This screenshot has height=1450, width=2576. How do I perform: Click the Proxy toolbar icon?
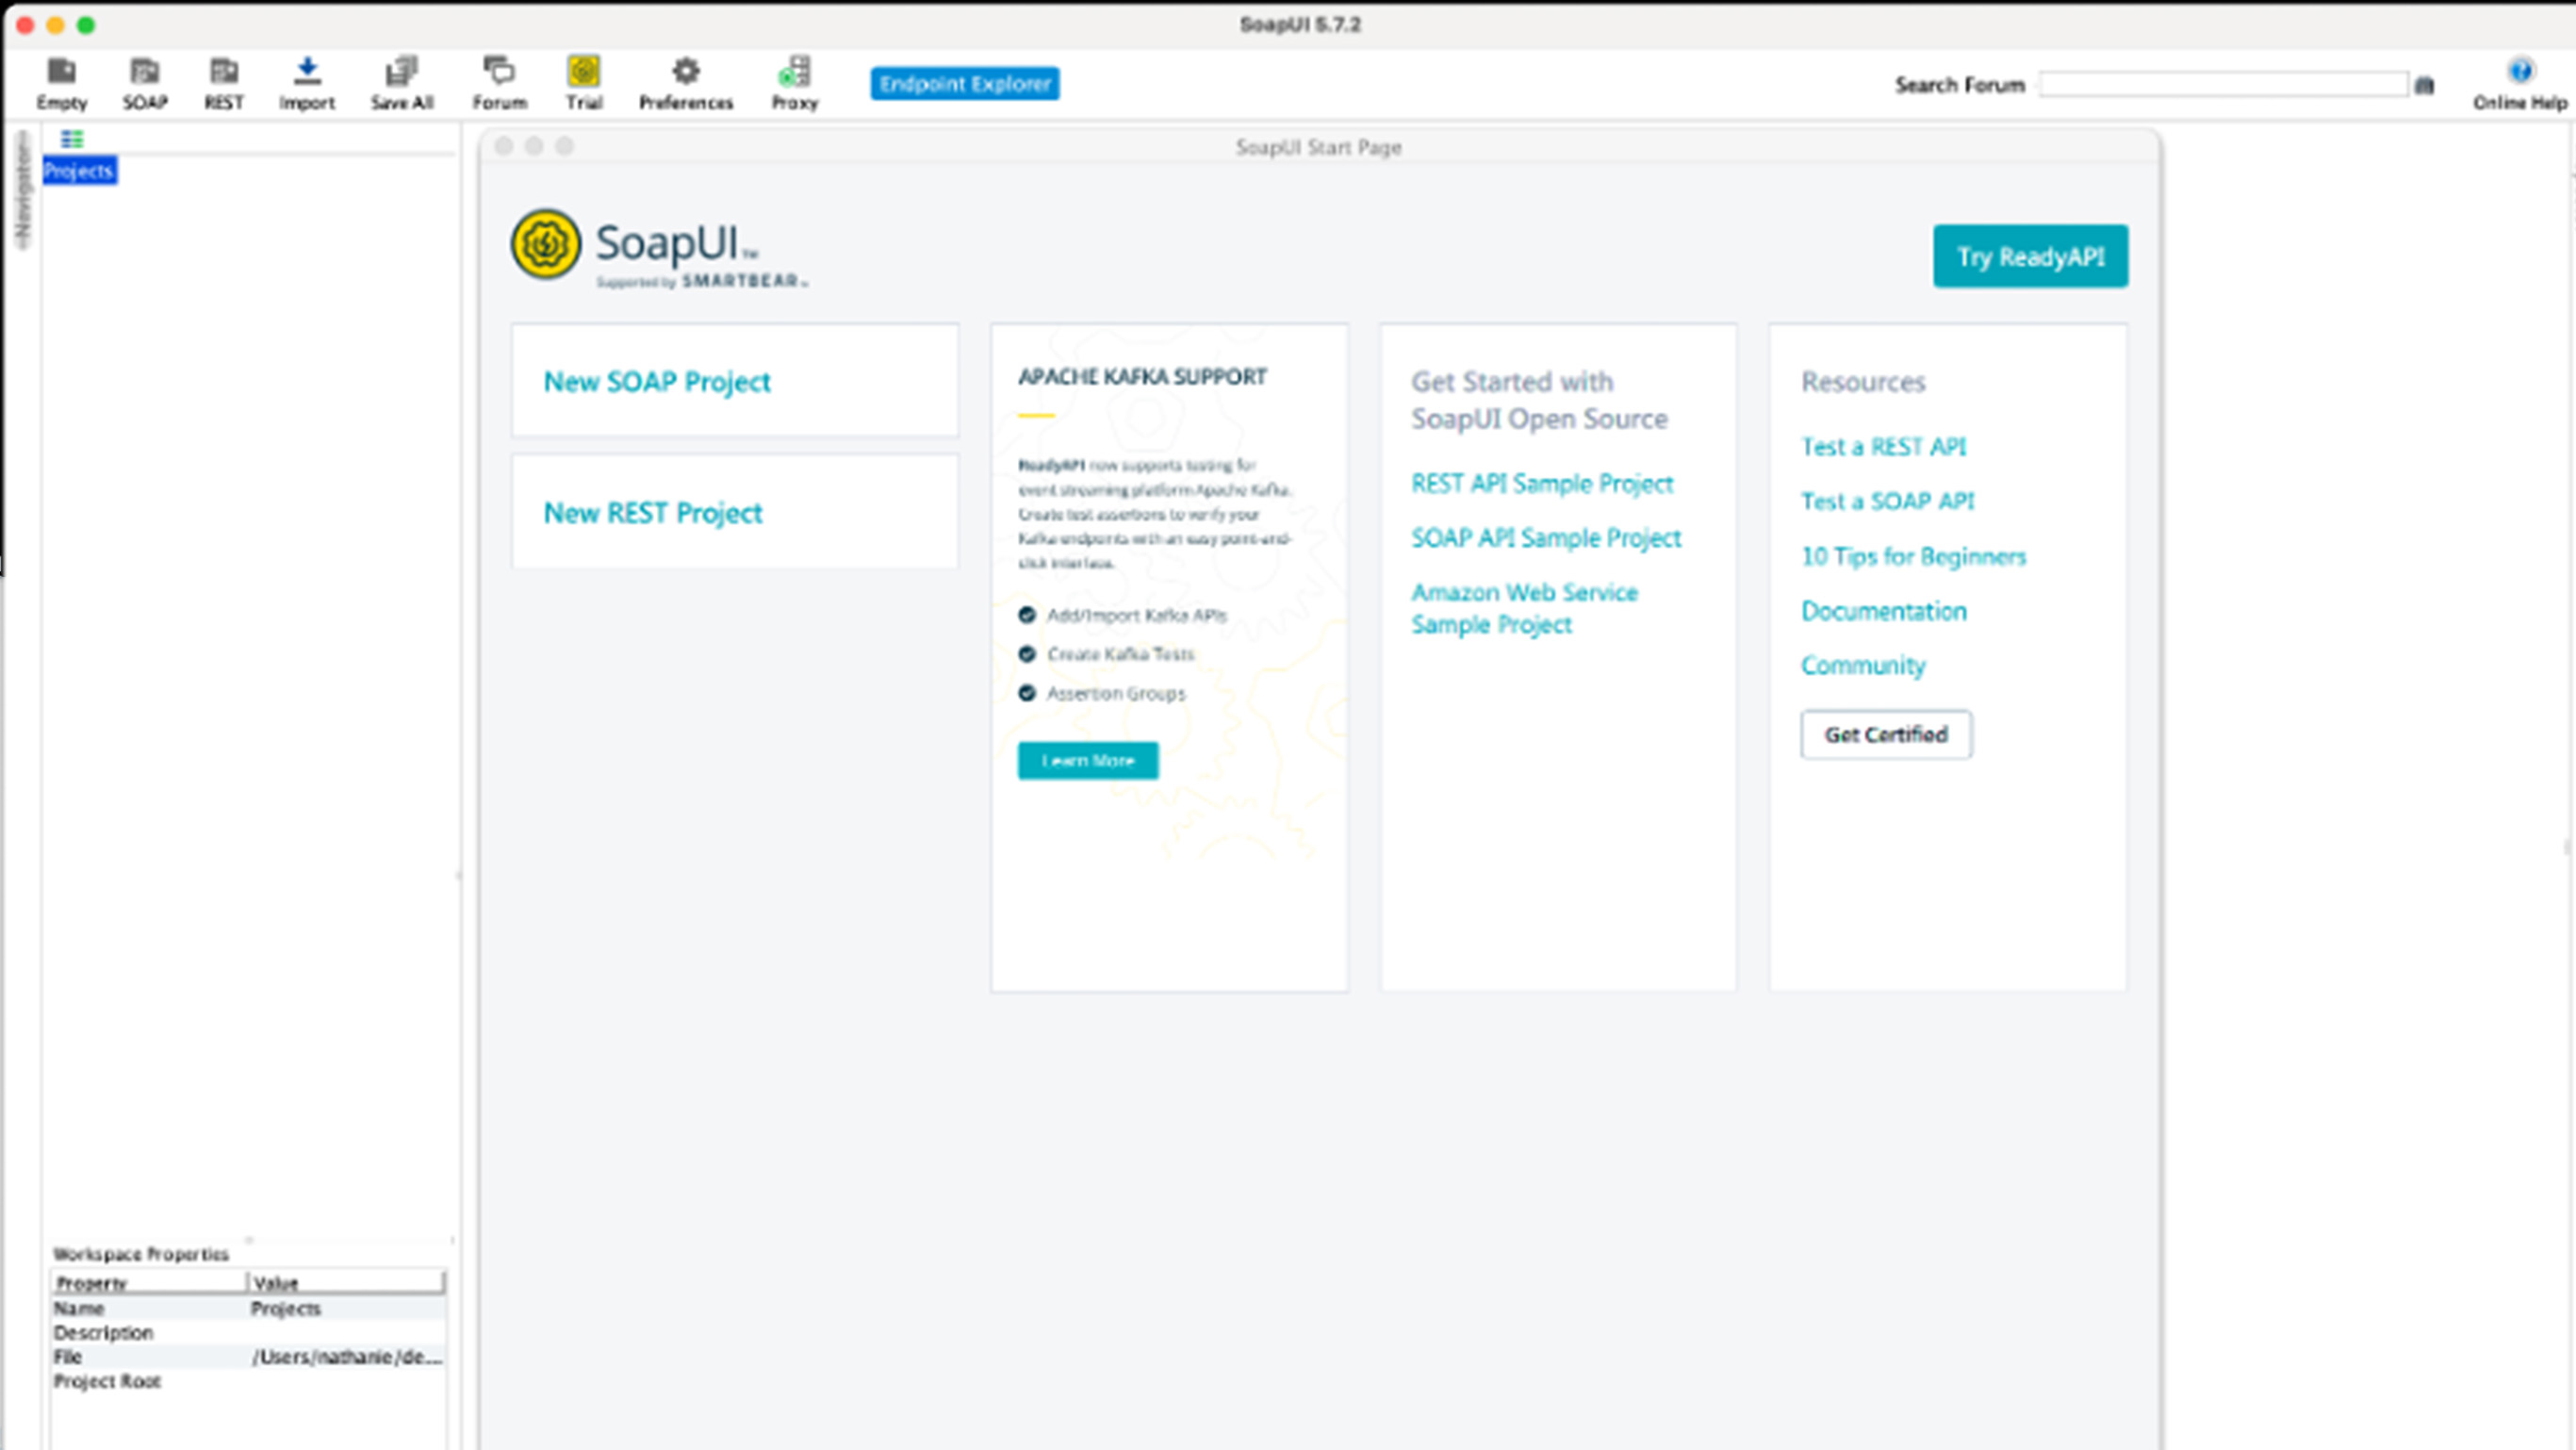pos(795,82)
